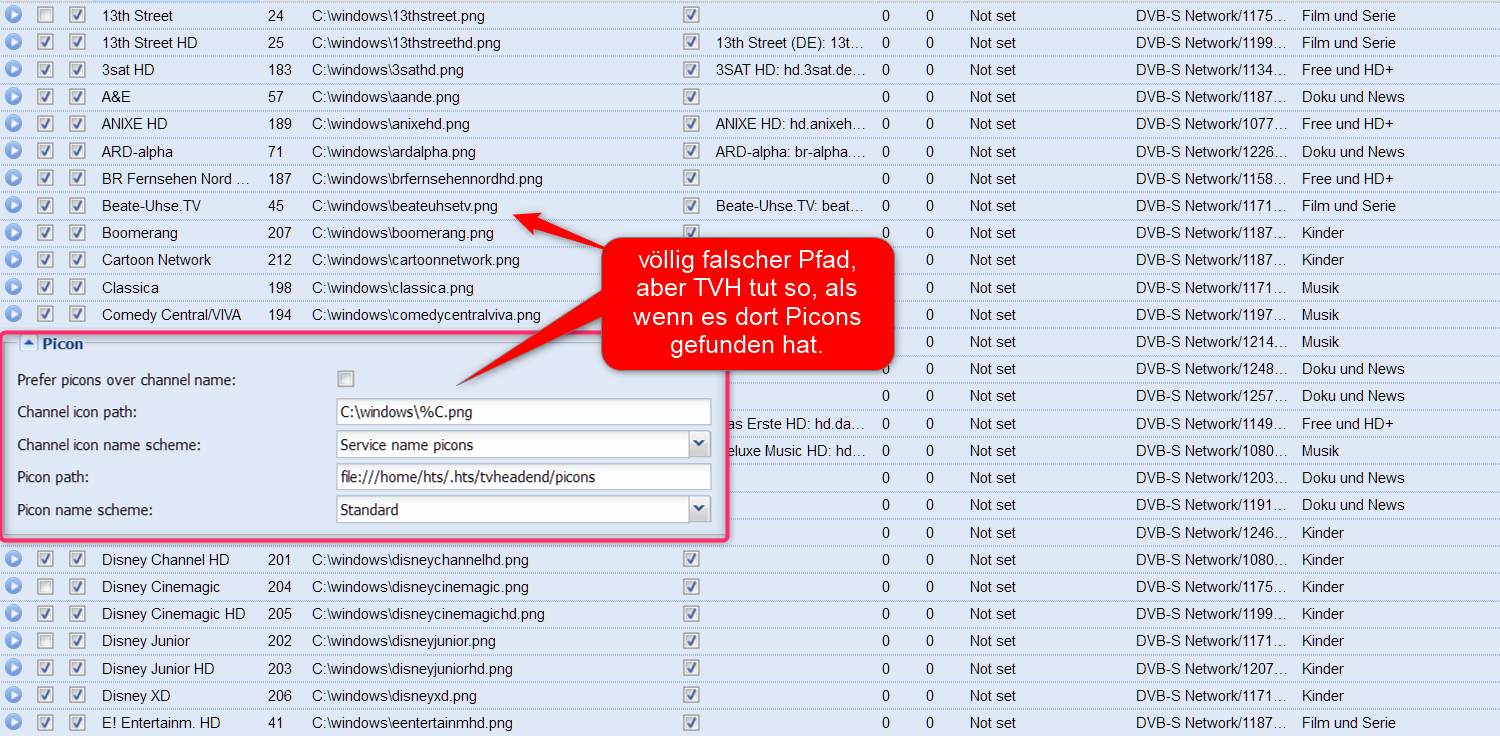
Task: Click play icon for E! Entertainm. HD row
Action: [13, 723]
